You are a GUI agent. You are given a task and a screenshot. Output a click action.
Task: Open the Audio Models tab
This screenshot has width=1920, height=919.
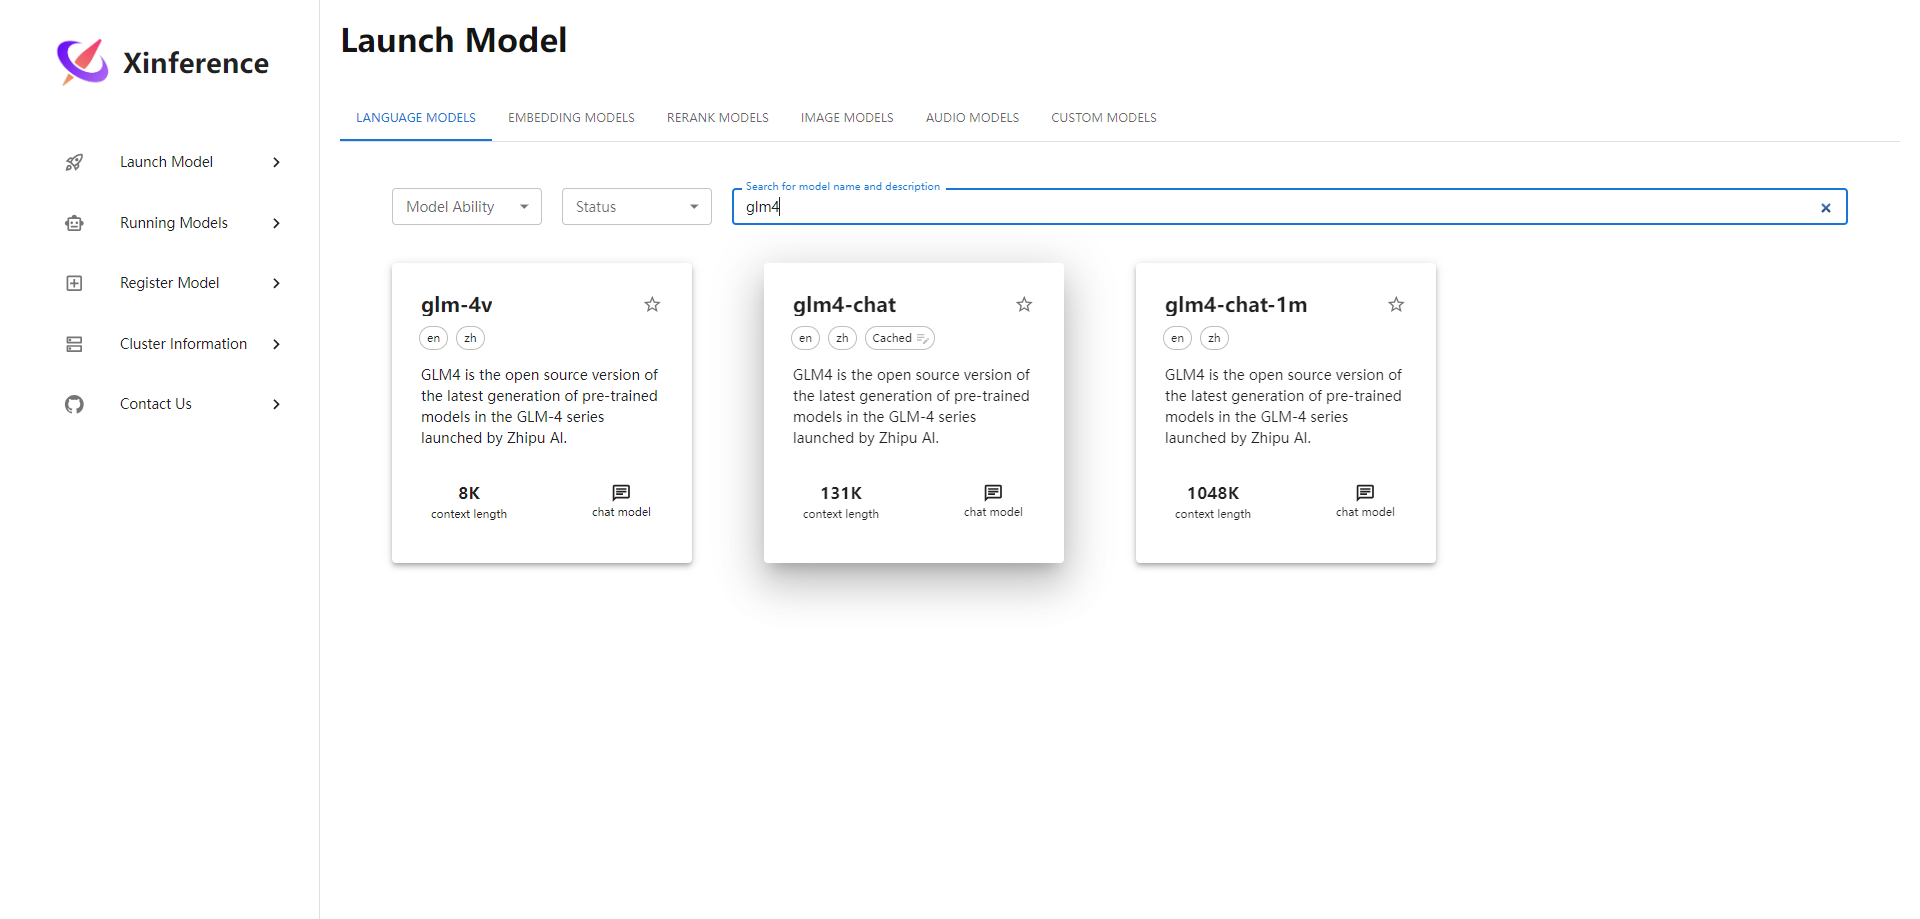pos(972,118)
